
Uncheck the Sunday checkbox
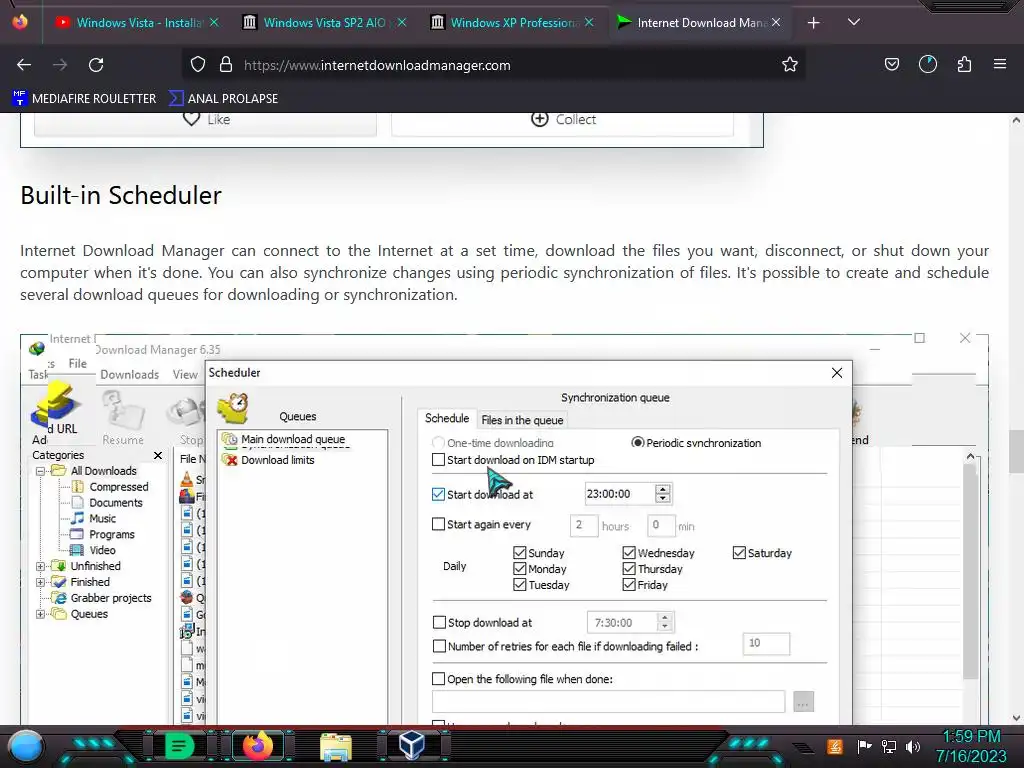pyautogui.click(x=520, y=553)
